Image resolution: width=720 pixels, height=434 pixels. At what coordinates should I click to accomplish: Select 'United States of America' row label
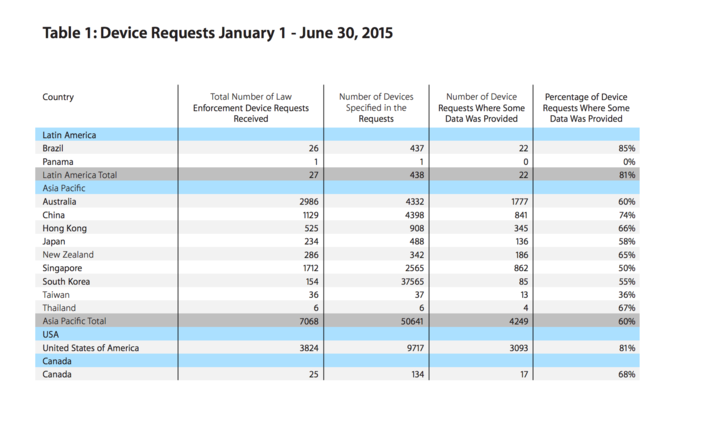[x=90, y=348]
